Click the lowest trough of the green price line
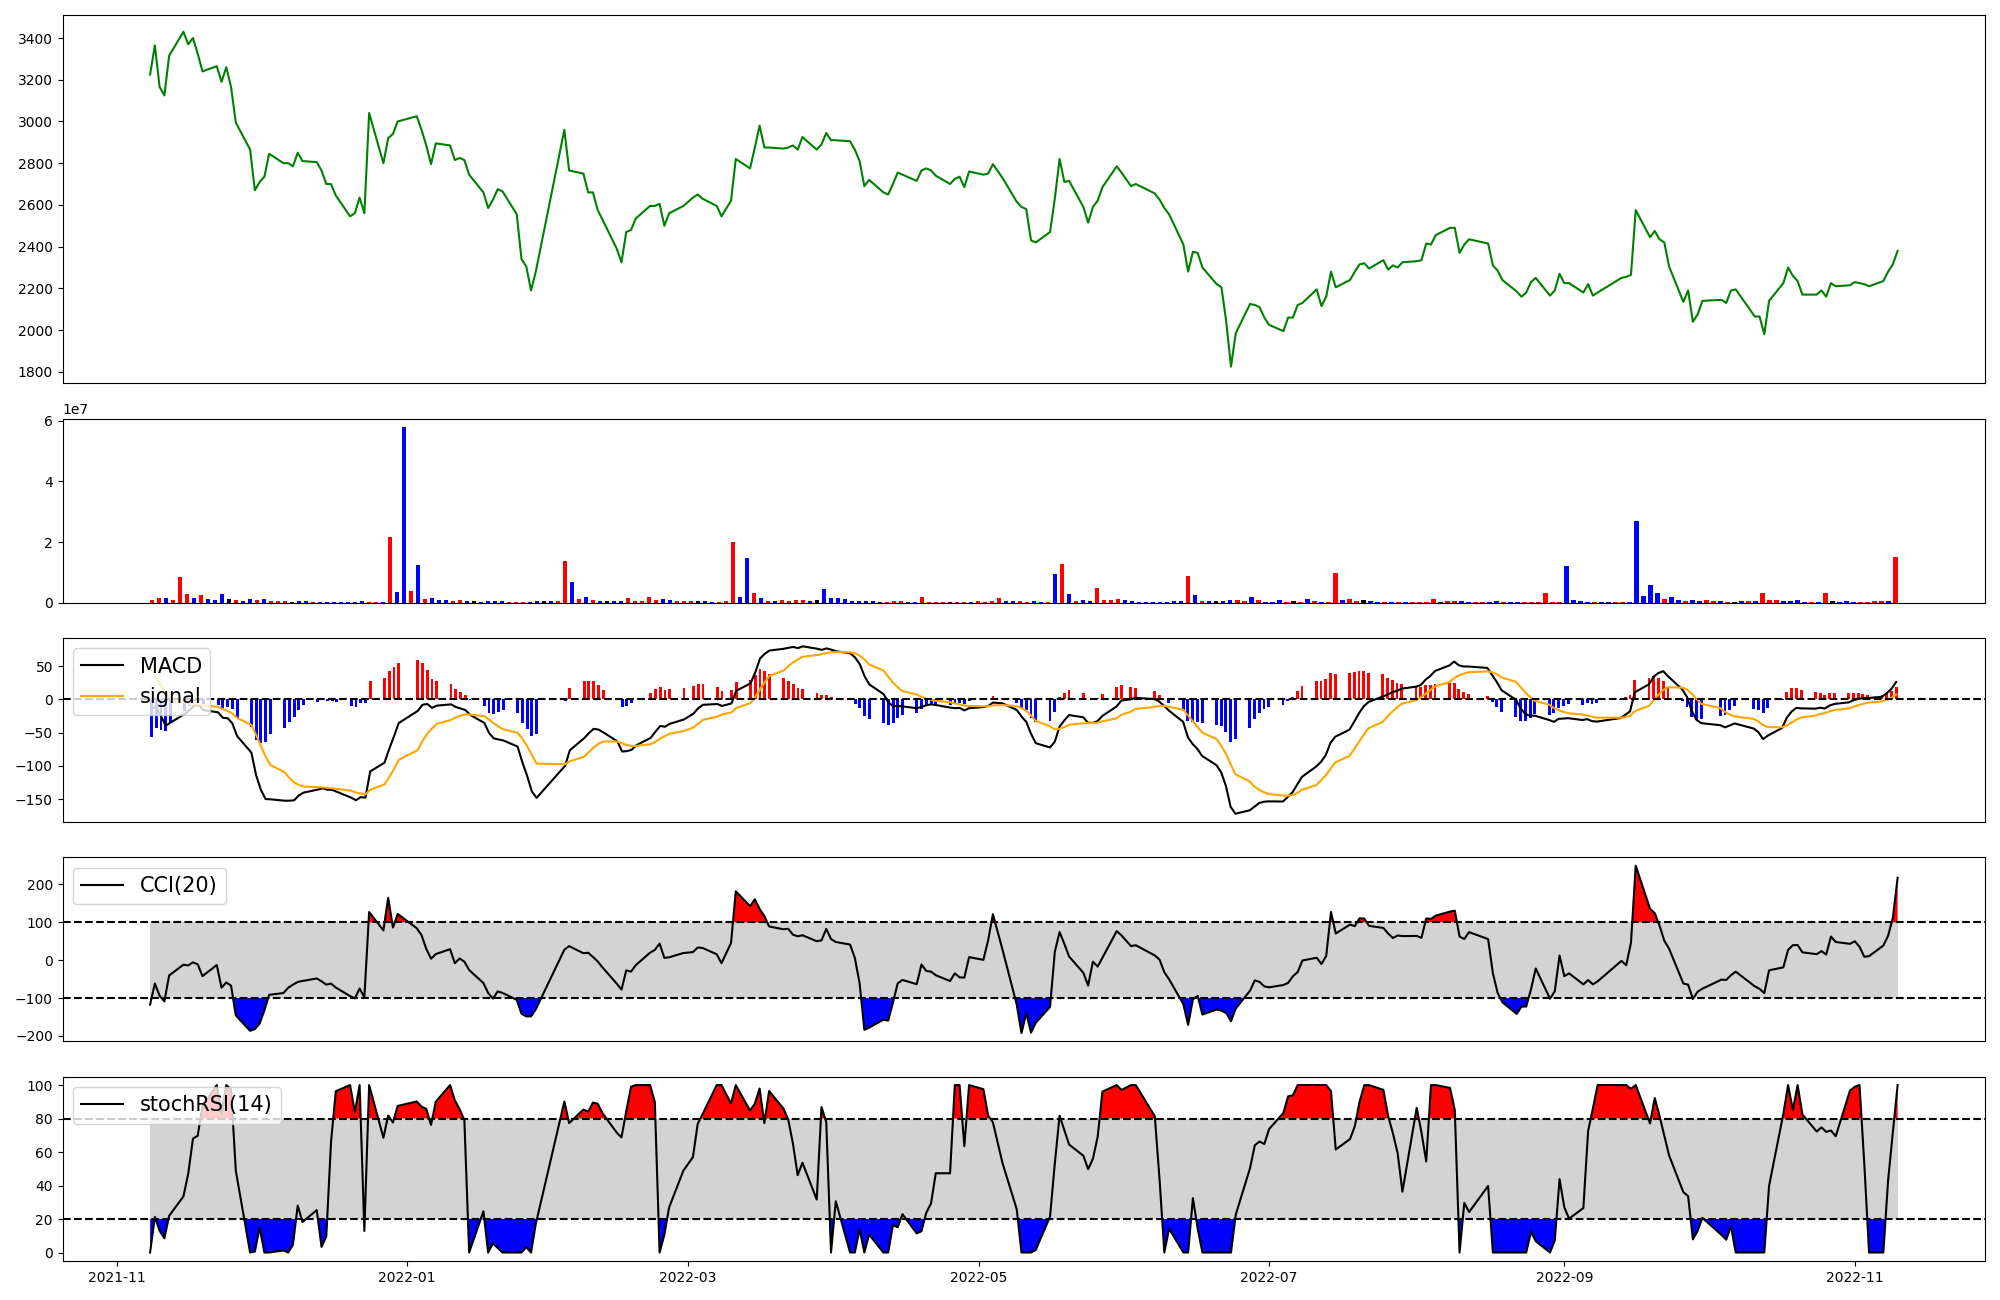Viewport: 2000px width, 1300px height. tap(1231, 365)
